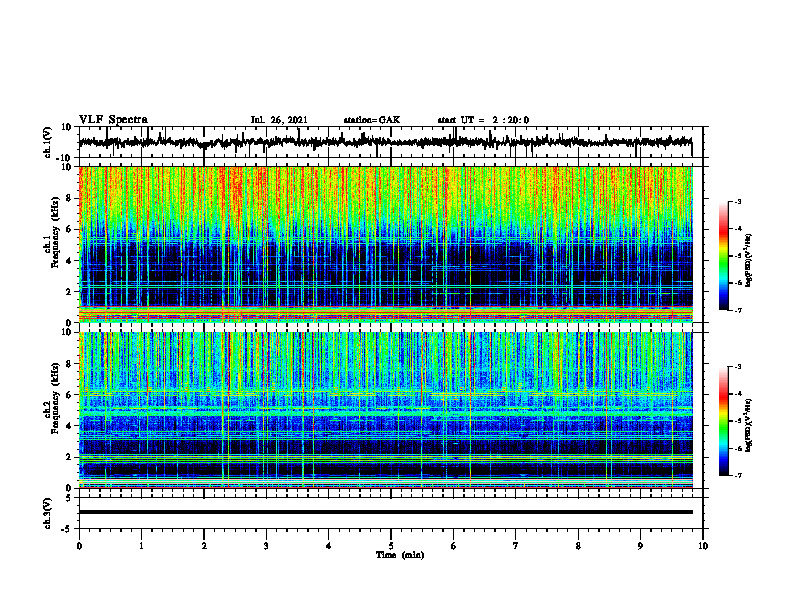Click the lower color scale bar beside ch.2
Image resolution: width=792 pixels, height=612 pixels.
point(724,421)
